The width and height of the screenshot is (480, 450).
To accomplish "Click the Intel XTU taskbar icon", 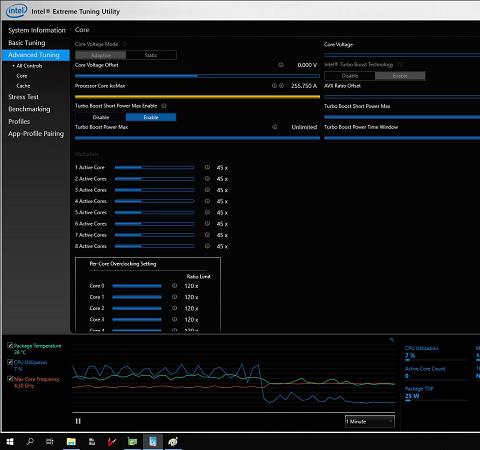I will [153, 442].
